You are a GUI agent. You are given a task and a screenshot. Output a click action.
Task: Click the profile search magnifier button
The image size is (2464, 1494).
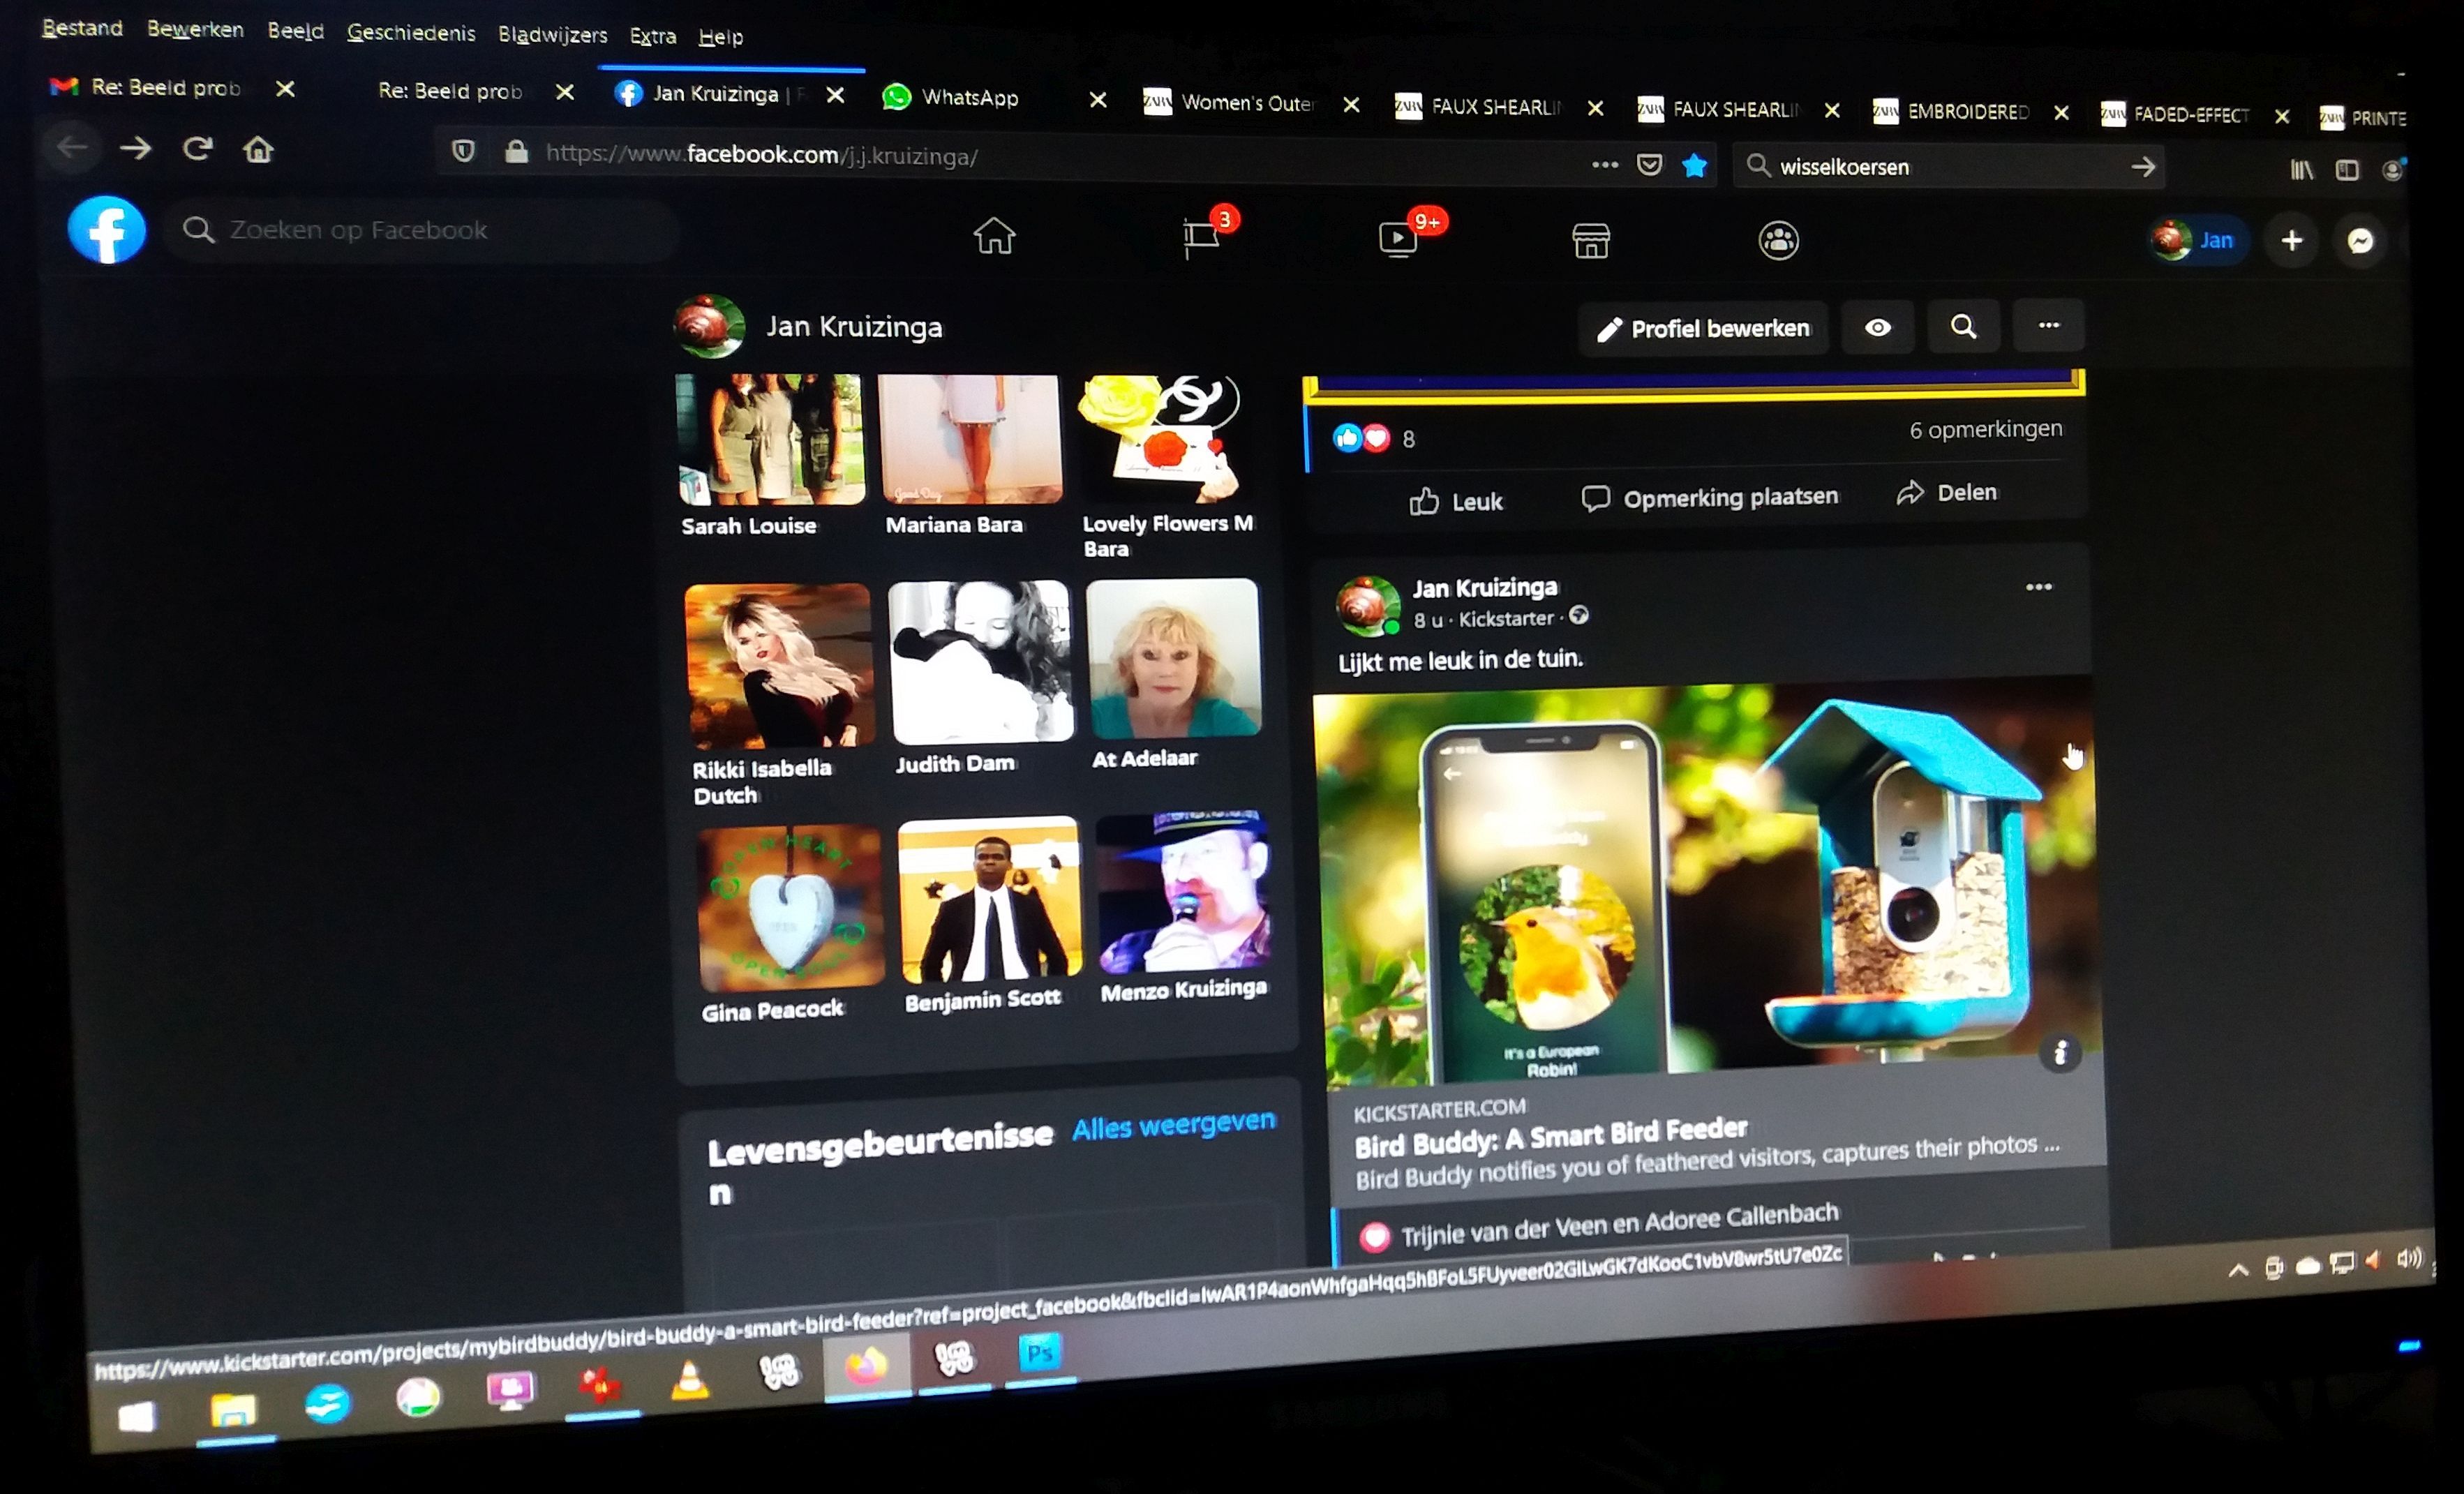(1963, 327)
